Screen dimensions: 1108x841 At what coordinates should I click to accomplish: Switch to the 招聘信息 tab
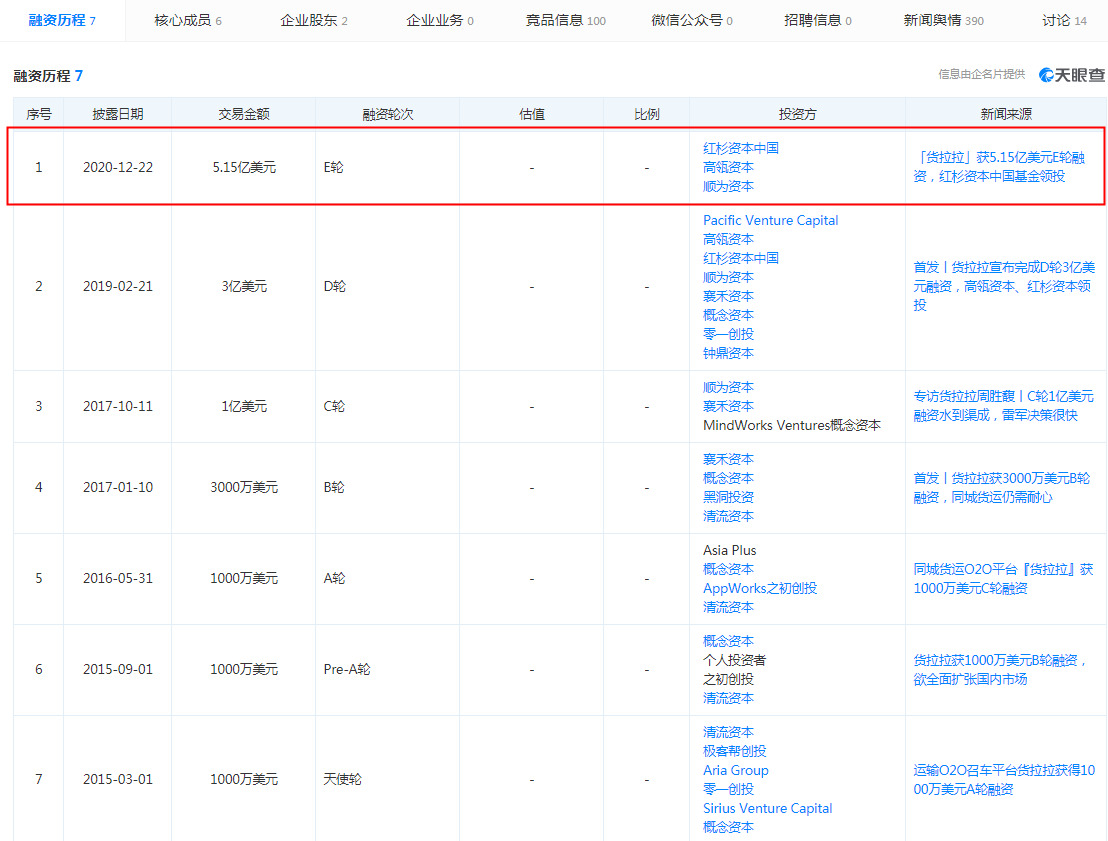pos(818,20)
